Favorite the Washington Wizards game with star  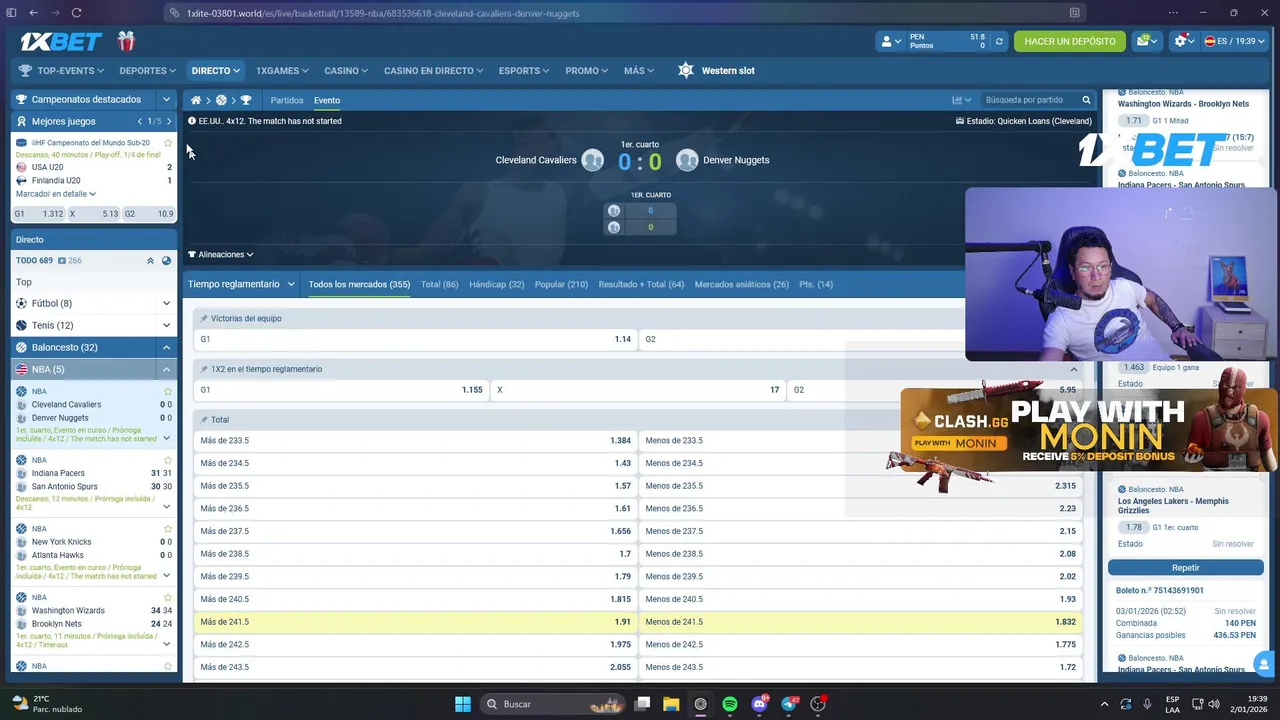click(168, 597)
